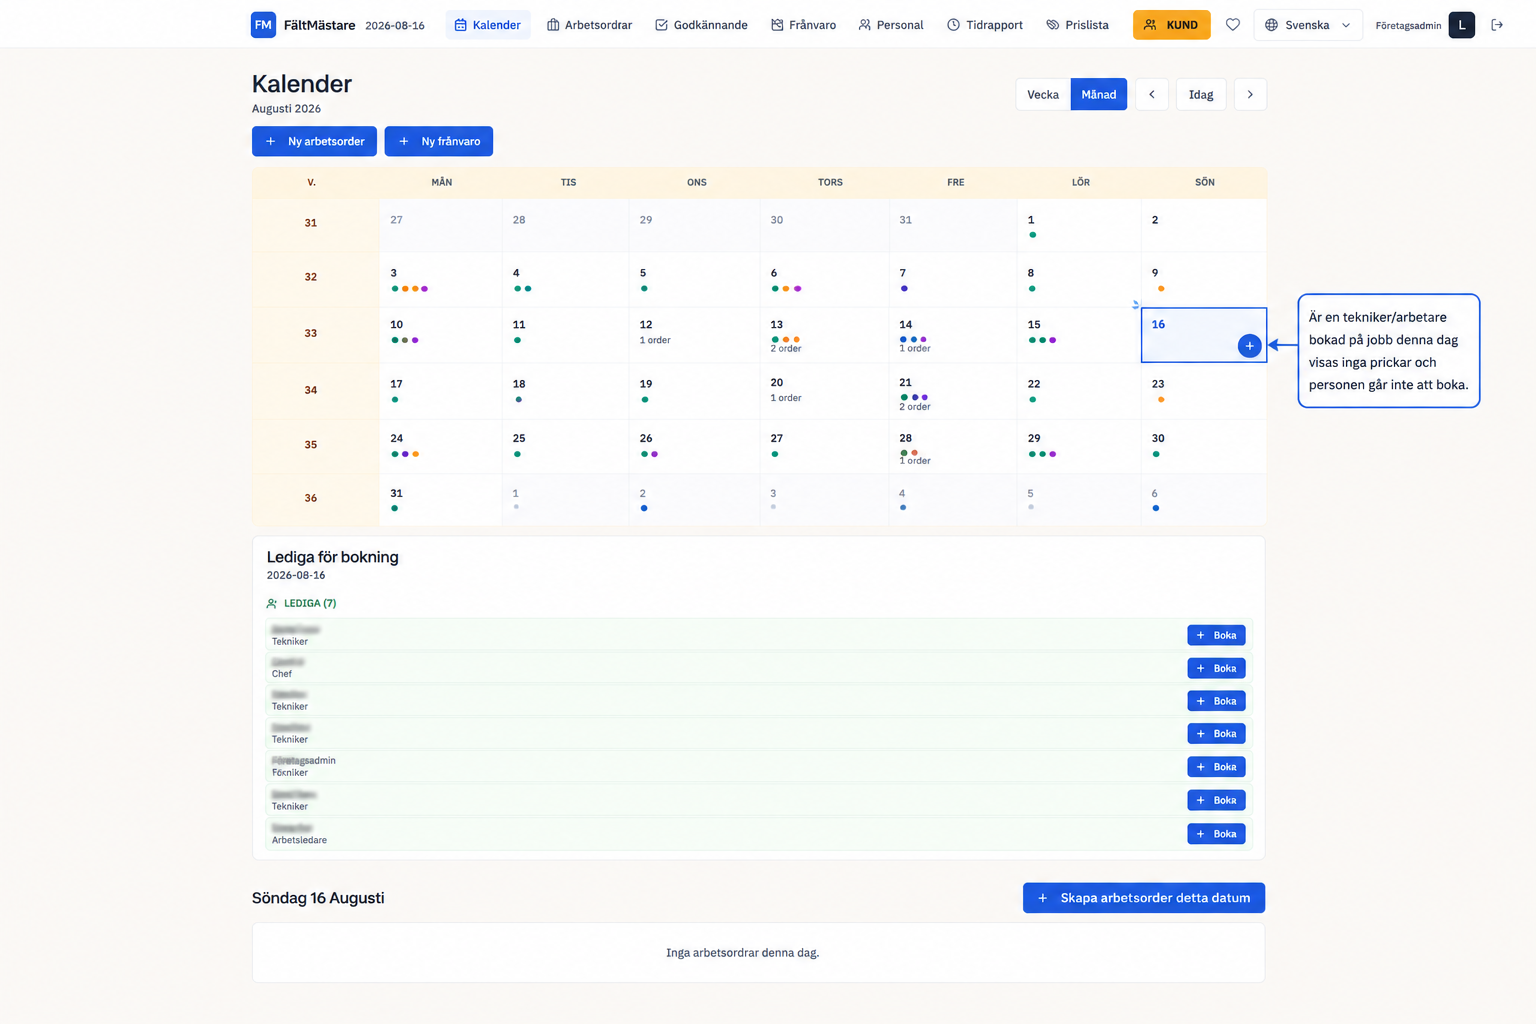Click the globe language icon
This screenshot has height=1024, width=1536.
click(x=1271, y=25)
